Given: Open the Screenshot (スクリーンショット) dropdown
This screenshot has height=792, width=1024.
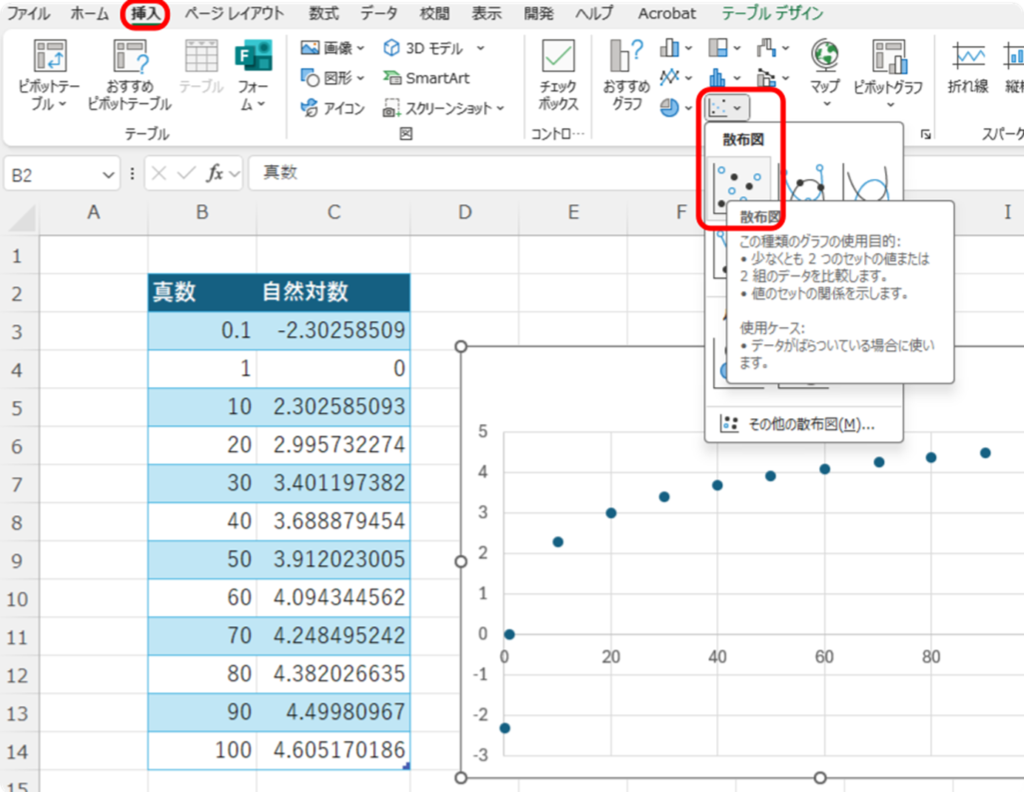Looking at the screenshot, I should coord(443,108).
